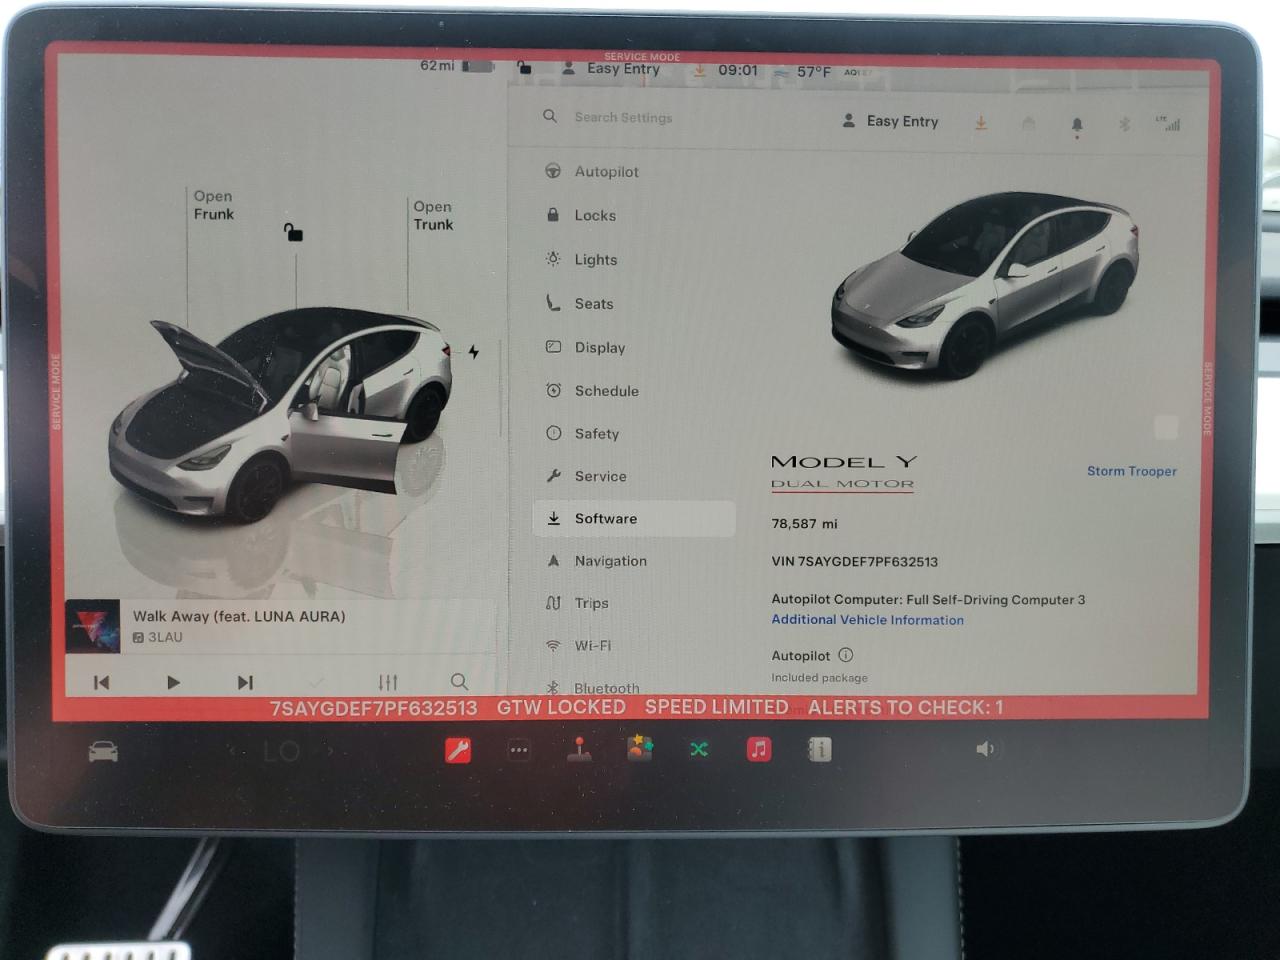Open the red Service Mode wrench app
1280x960 pixels.
point(458,750)
